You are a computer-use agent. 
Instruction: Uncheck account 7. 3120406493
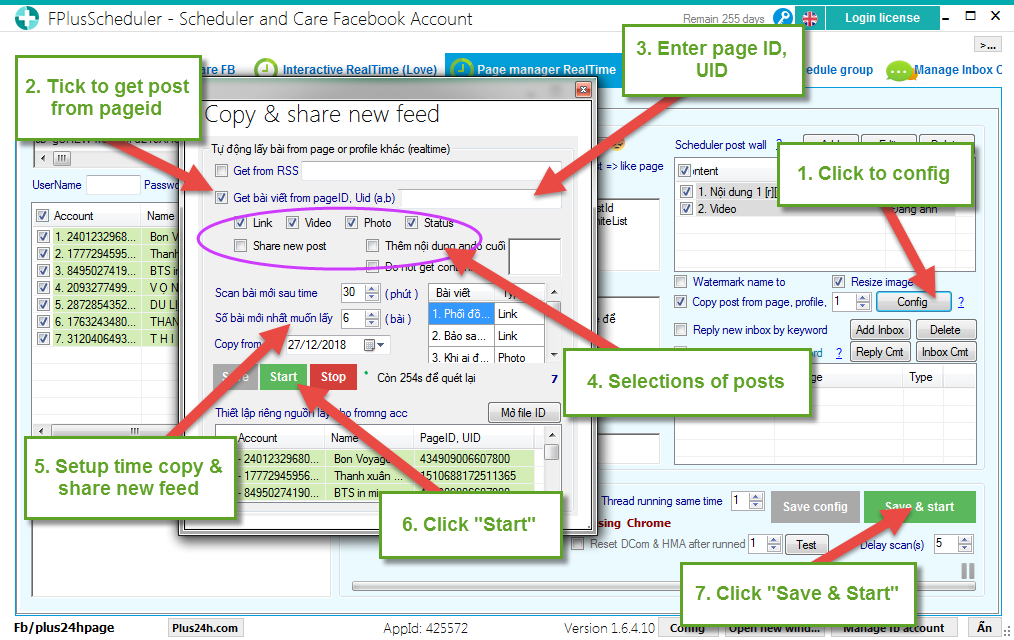pyautogui.click(x=43, y=338)
